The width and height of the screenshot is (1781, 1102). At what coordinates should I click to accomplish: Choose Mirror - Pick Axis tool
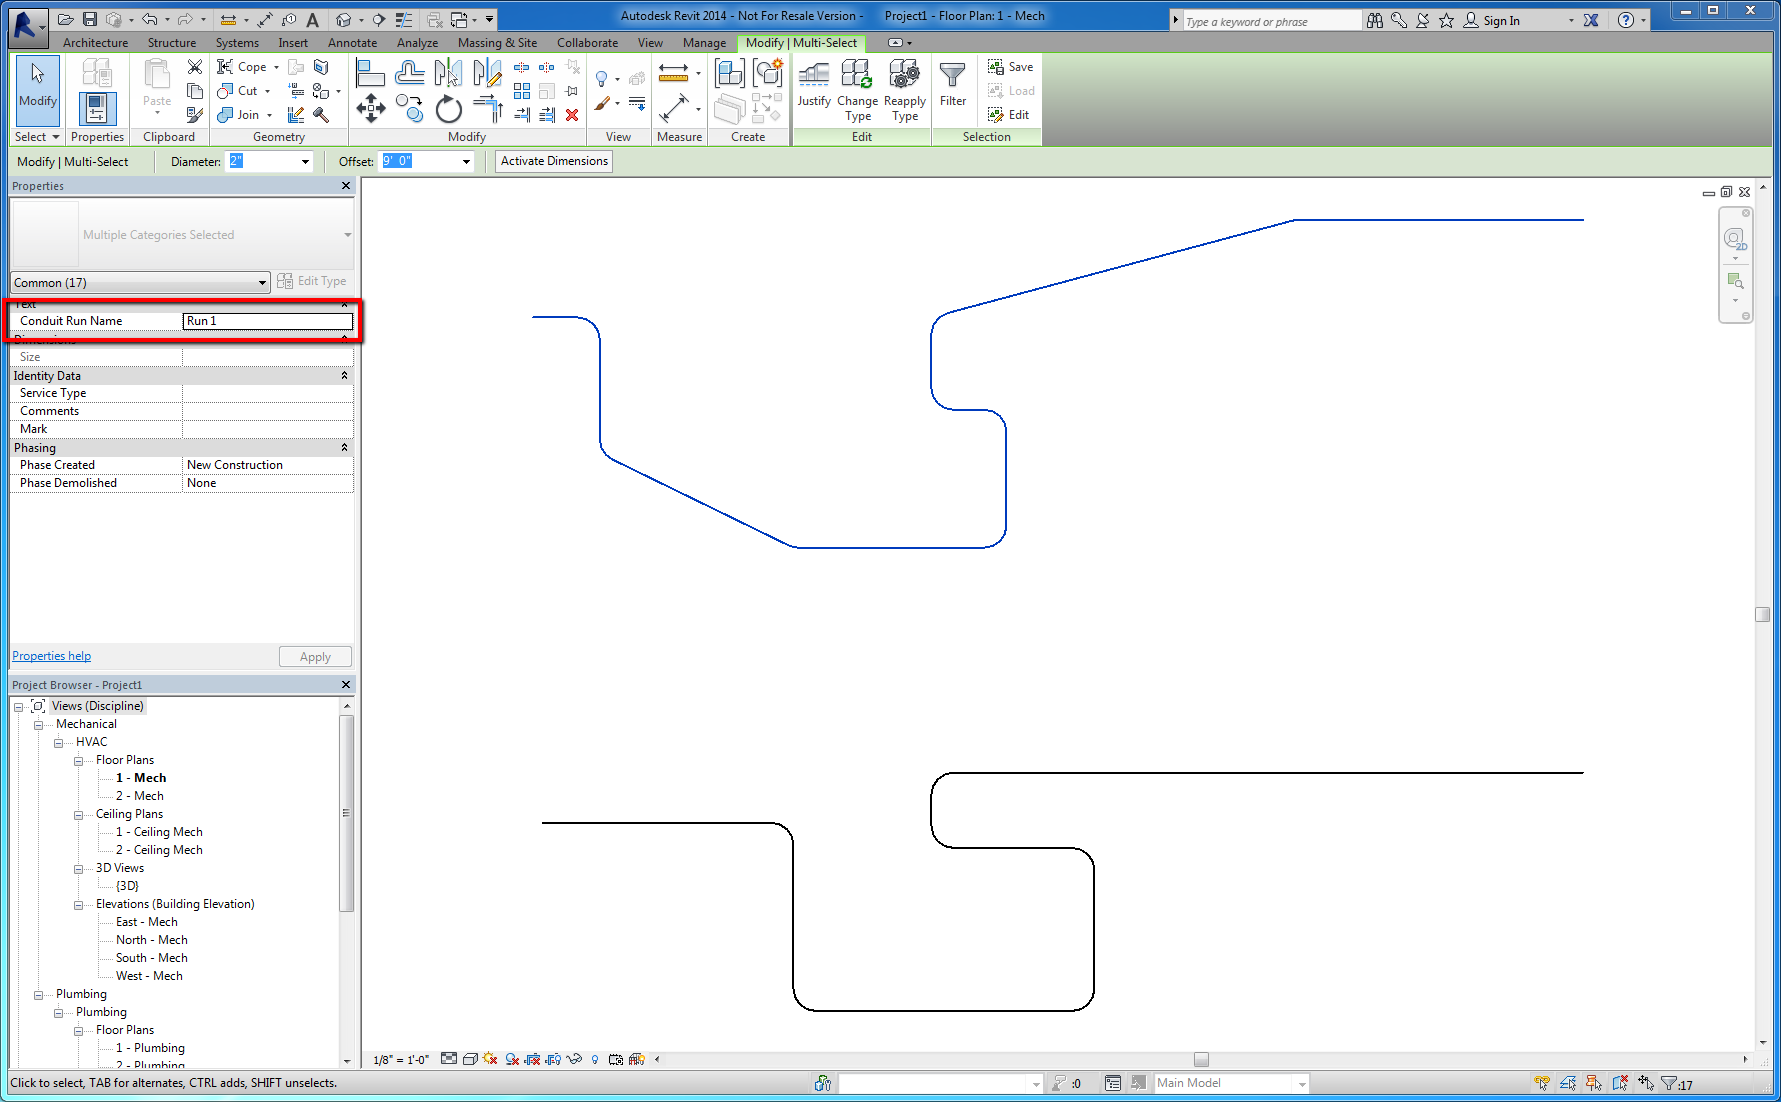click(448, 73)
